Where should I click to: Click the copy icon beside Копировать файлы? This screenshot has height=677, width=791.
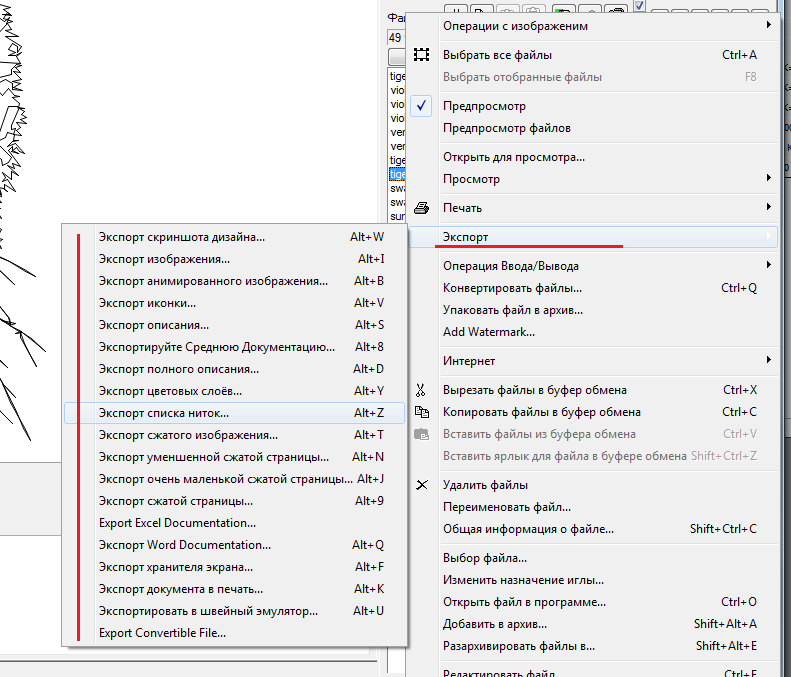(421, 412)
